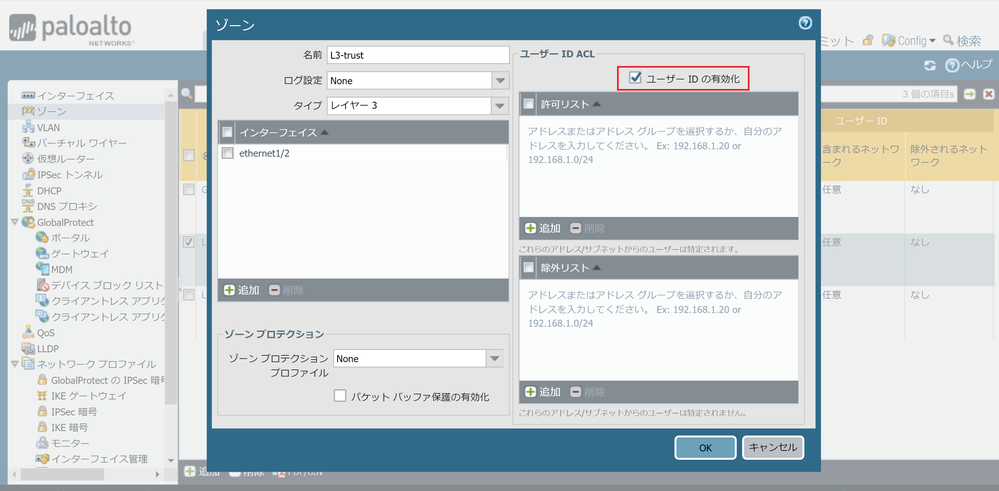Click 追加 under 除外リスト
Screen dimensions: 999x491
click(x=543, y=392)
